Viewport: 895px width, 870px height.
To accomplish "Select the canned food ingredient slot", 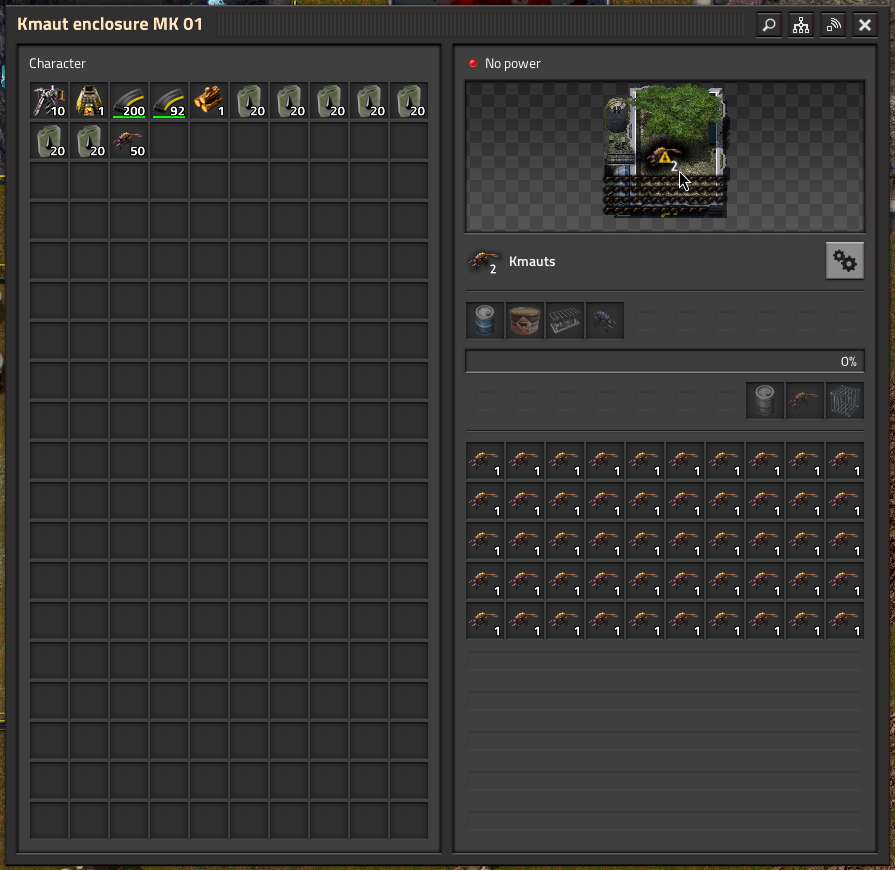I will [524, 320].
